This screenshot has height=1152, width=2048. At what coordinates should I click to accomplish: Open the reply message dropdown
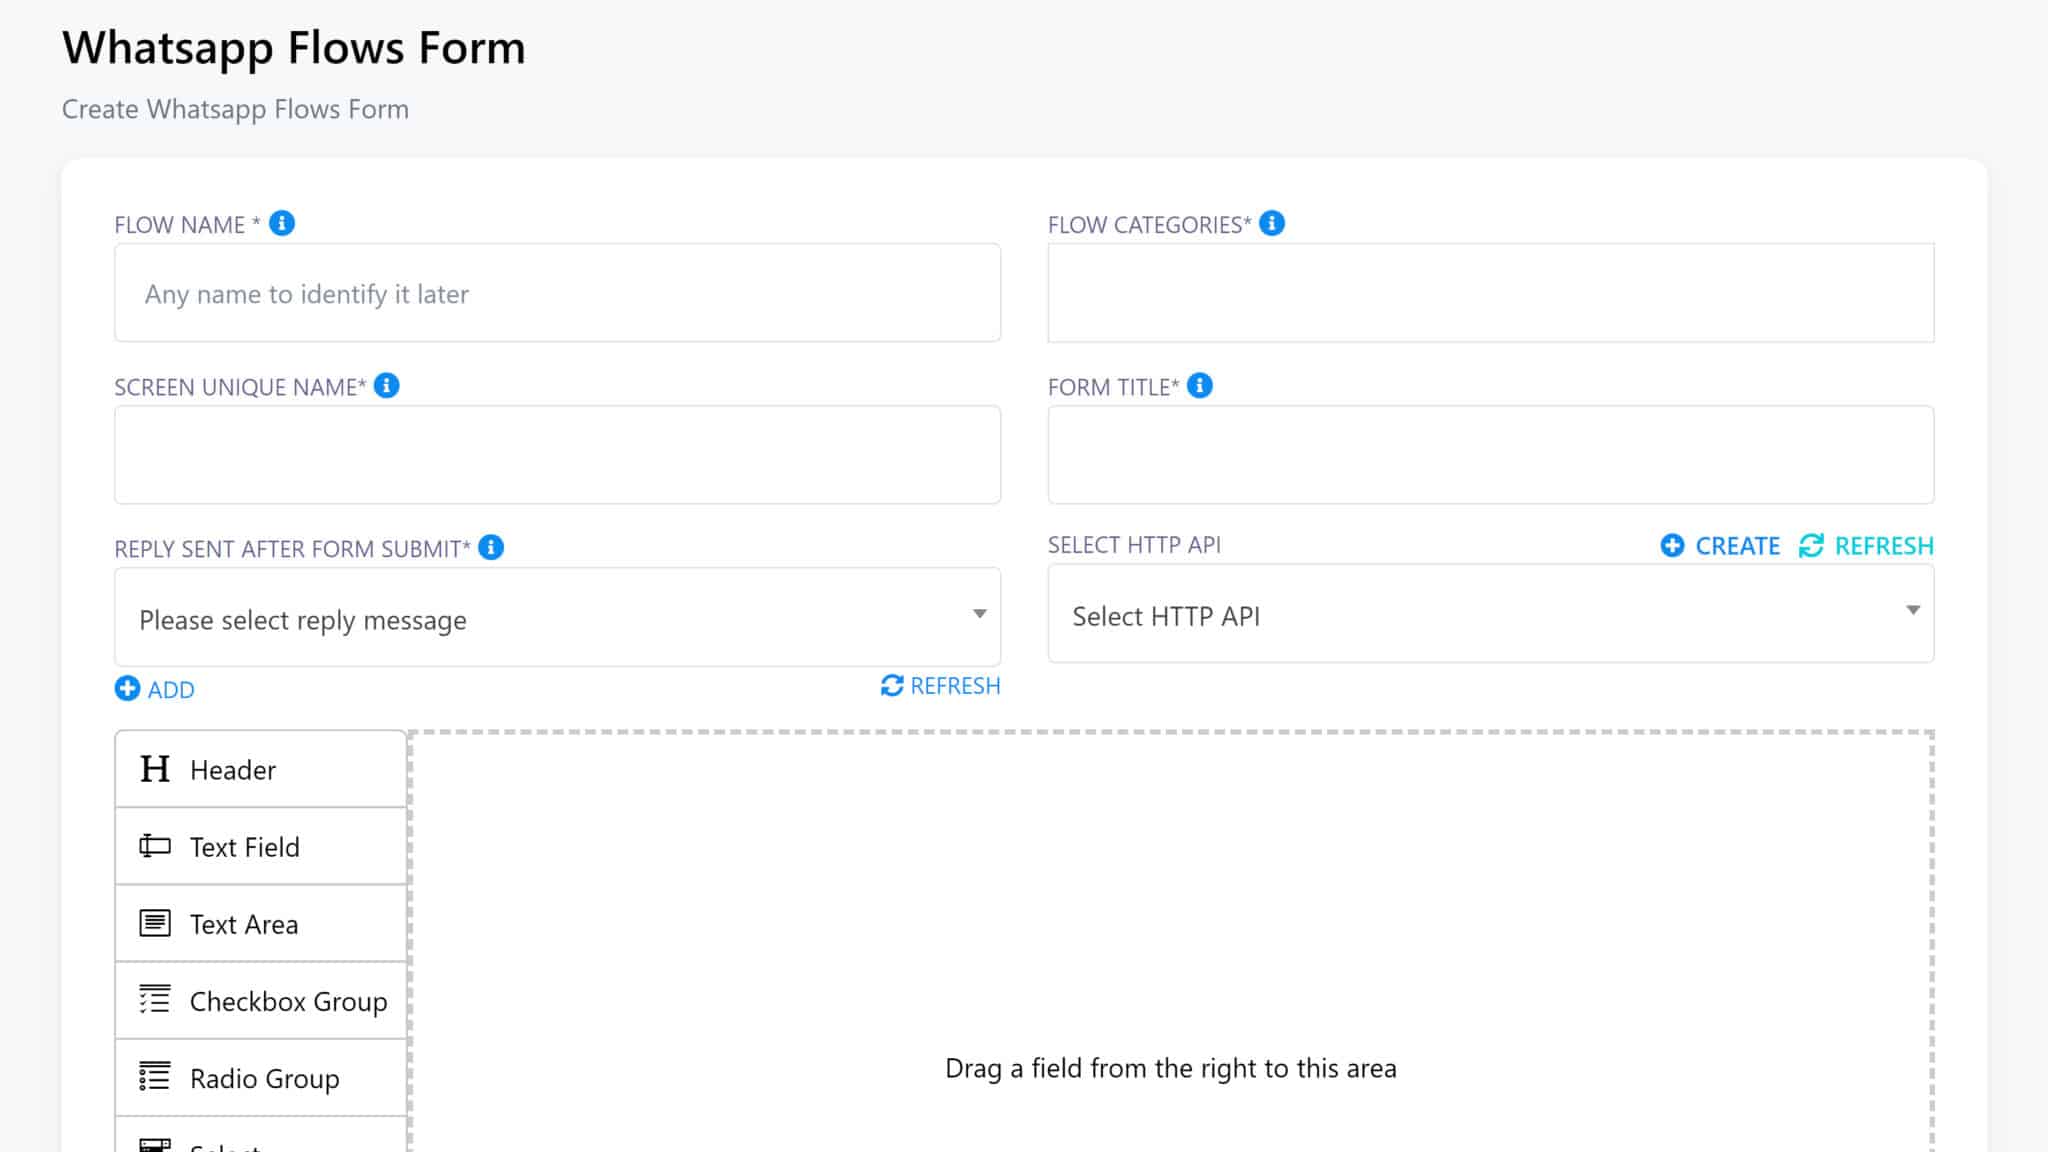[557, 618]
